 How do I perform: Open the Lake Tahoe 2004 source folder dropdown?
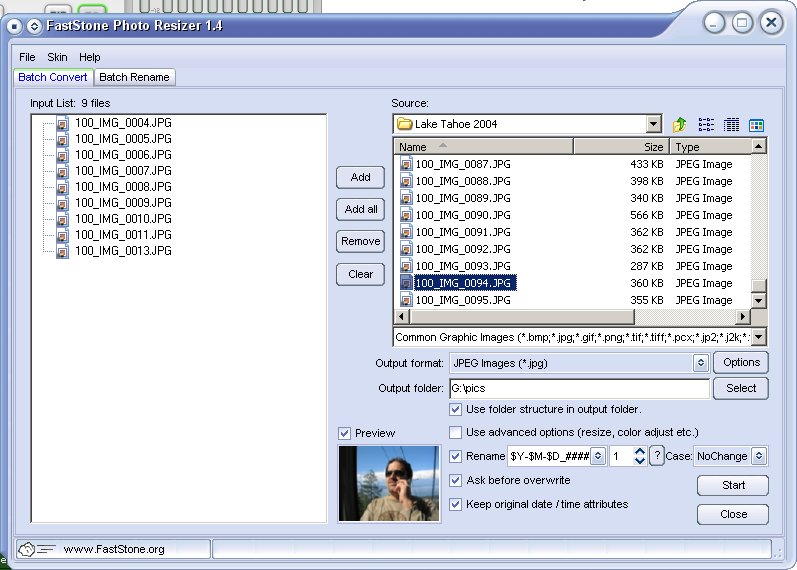[653, 125]
